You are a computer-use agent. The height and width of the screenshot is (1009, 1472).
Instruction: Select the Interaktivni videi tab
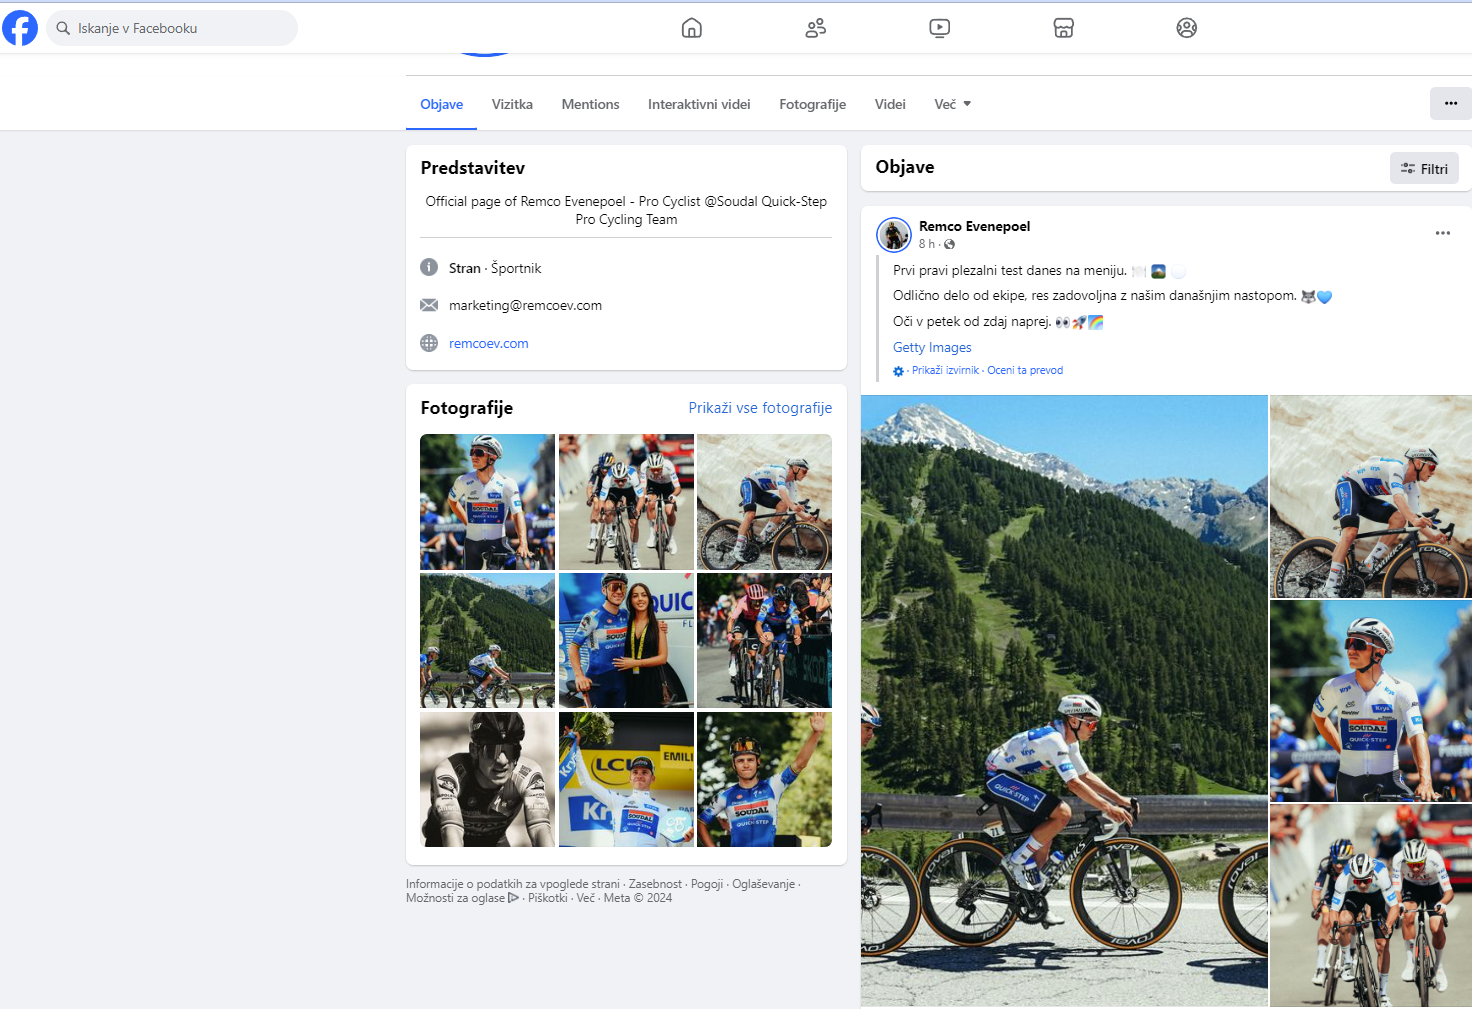coord(698,104)
